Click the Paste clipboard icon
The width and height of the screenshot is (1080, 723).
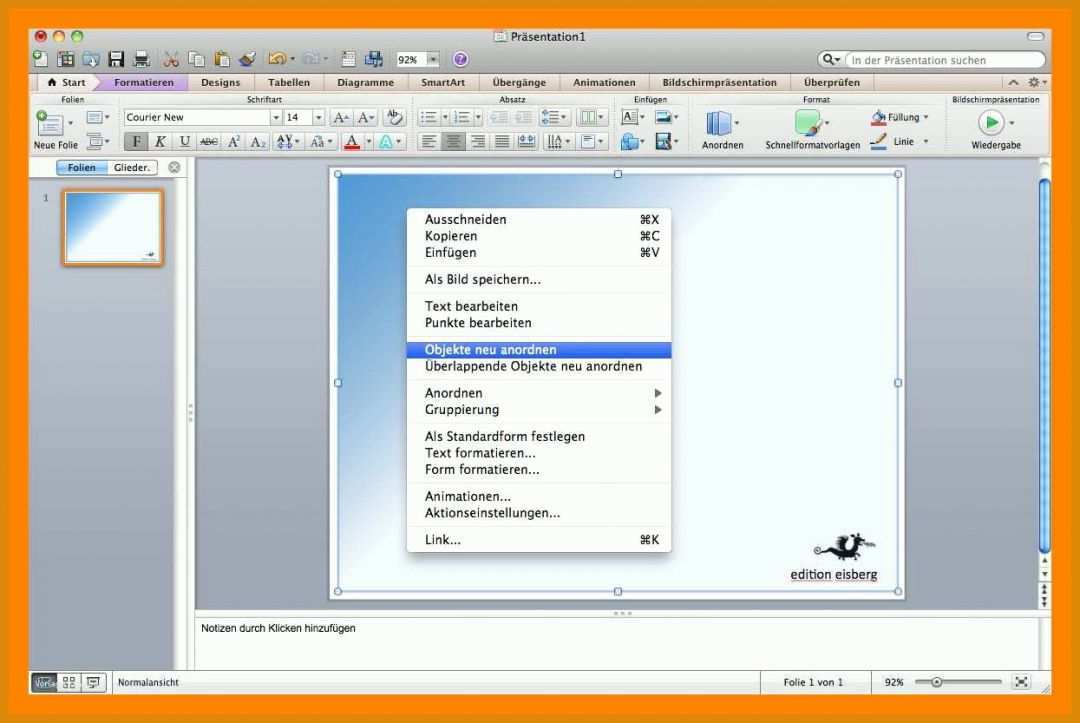pos(222,59)
